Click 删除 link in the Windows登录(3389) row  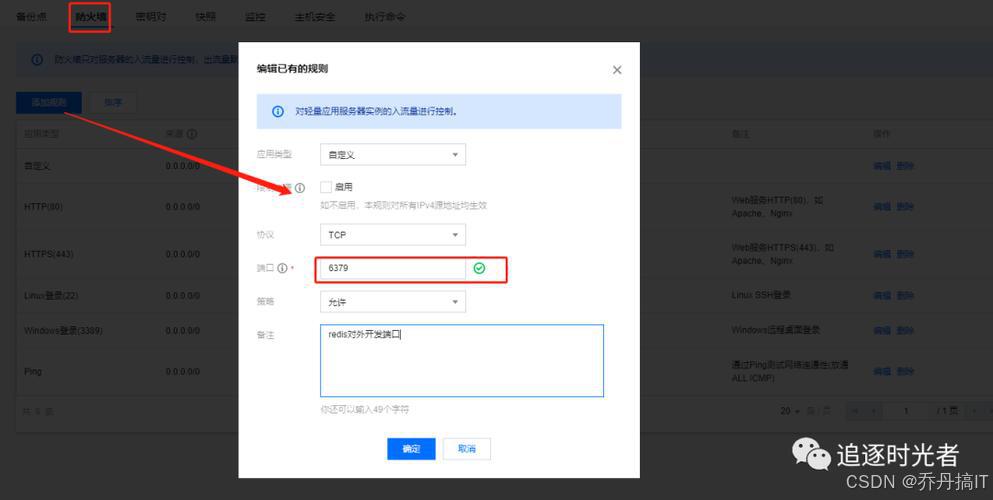tap(905, 330)
